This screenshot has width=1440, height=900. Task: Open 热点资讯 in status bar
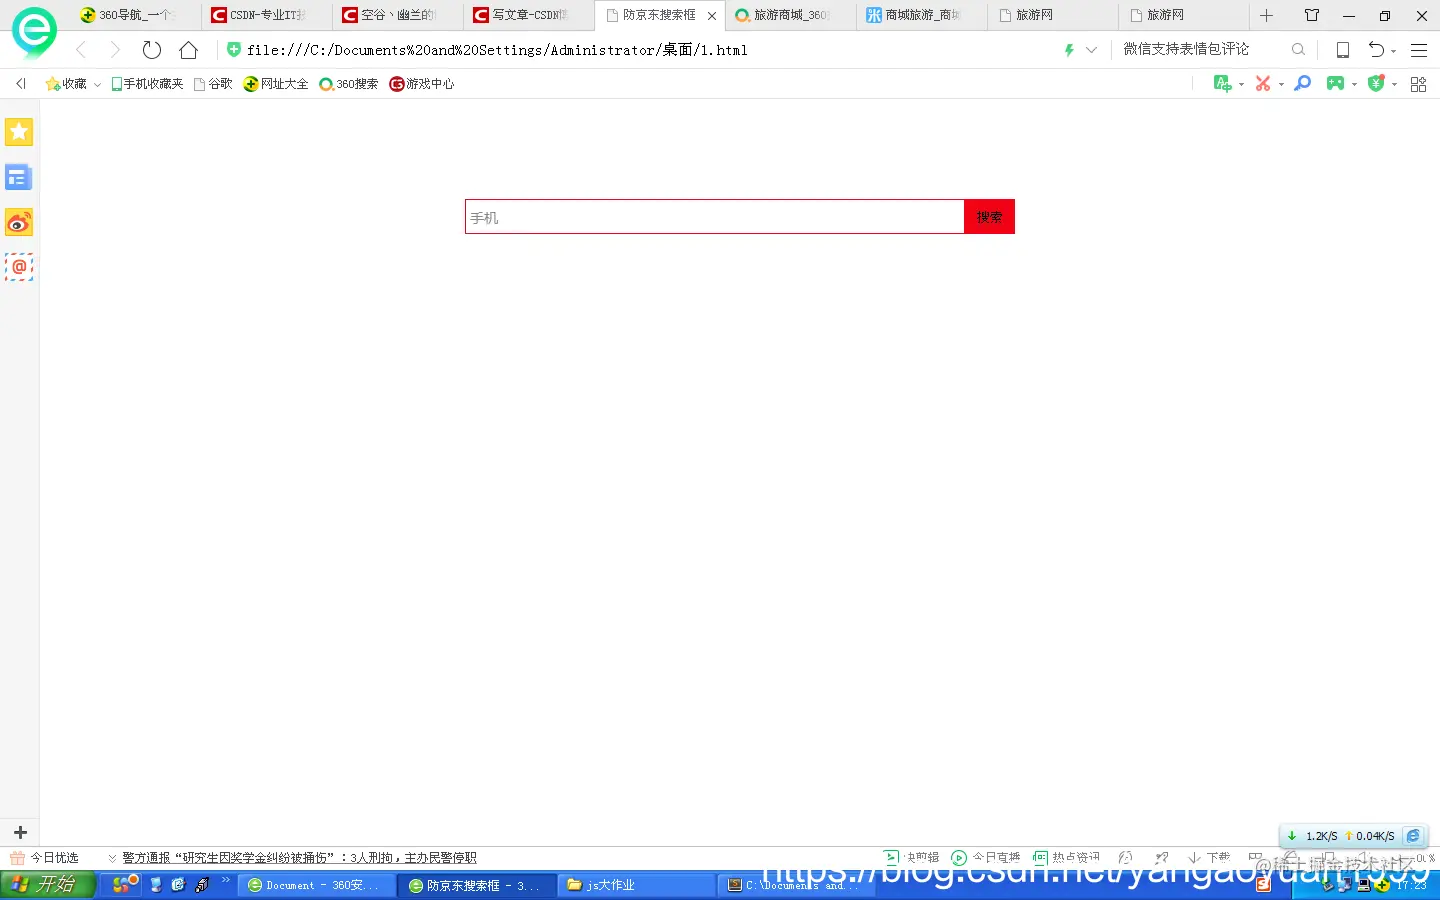click(x=1066, y=858)
